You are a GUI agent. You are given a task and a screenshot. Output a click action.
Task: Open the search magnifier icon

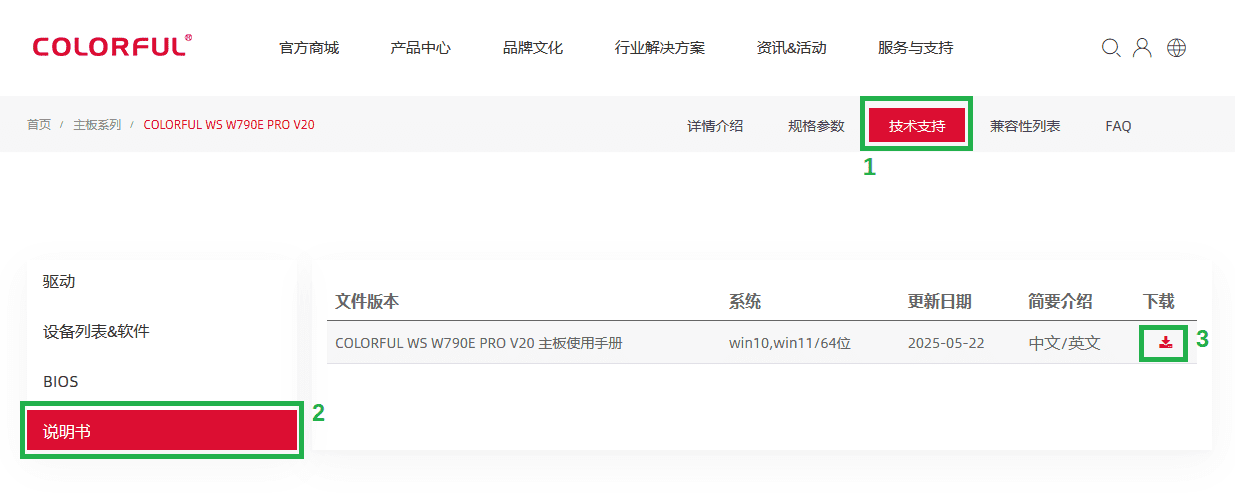click(1111, 48)
